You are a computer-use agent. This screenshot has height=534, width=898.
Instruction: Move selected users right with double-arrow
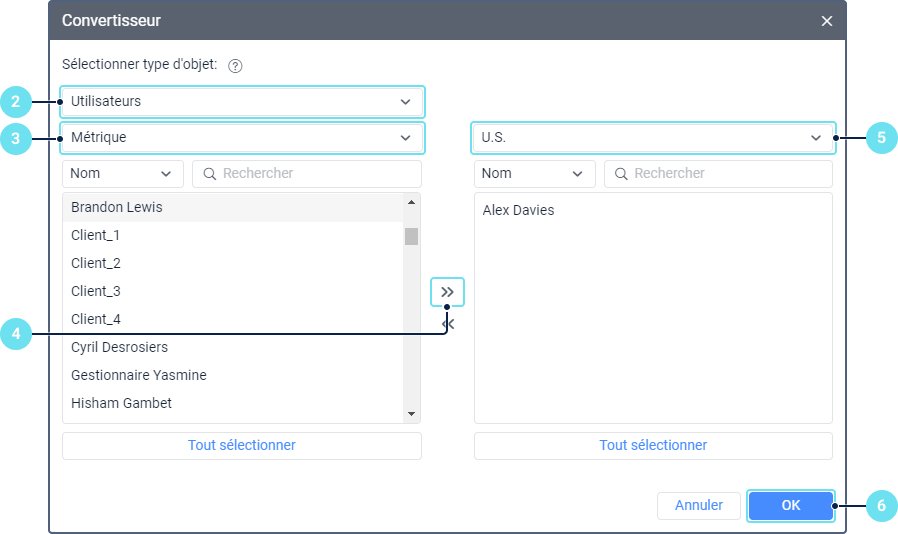click(x=447, y=292)
